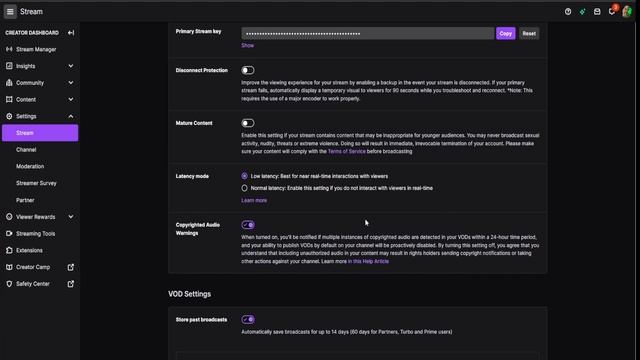
Task: Open notifications bell with red badge
Action: click(612, 11)
